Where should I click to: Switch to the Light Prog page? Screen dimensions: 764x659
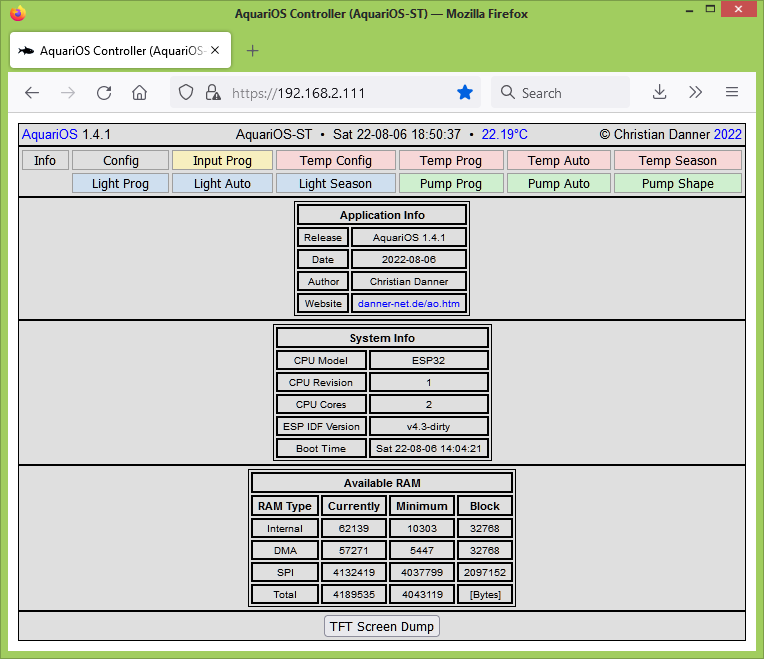[120, 184]
